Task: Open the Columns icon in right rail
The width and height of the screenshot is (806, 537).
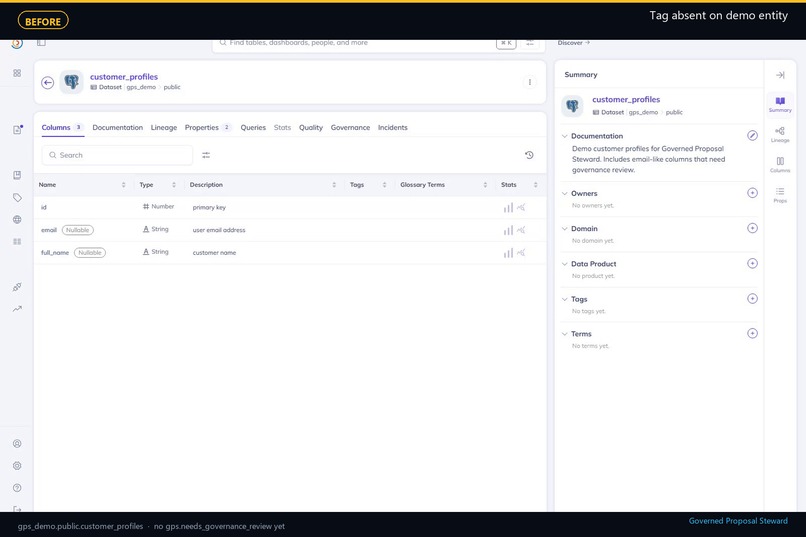Action: pyautogui.click(x=780, y=165)
